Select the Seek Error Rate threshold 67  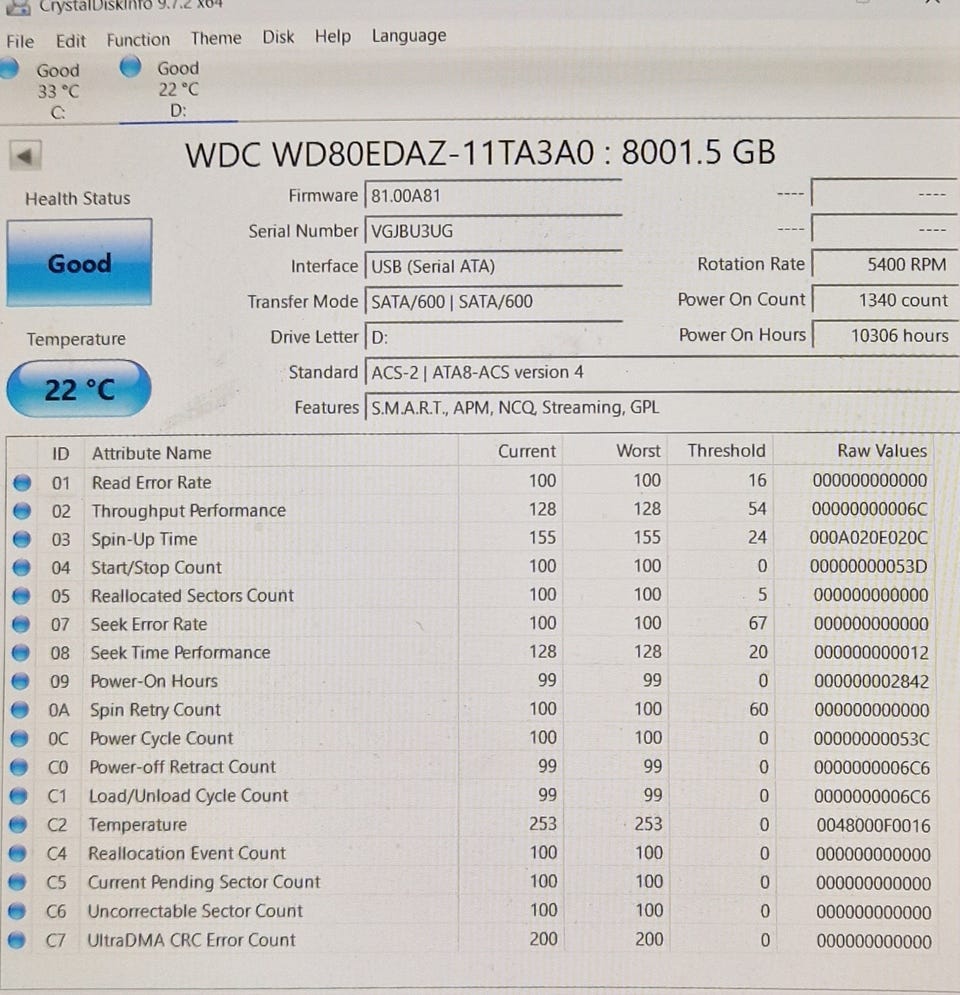pyautogui.click(x=758, y=623)
